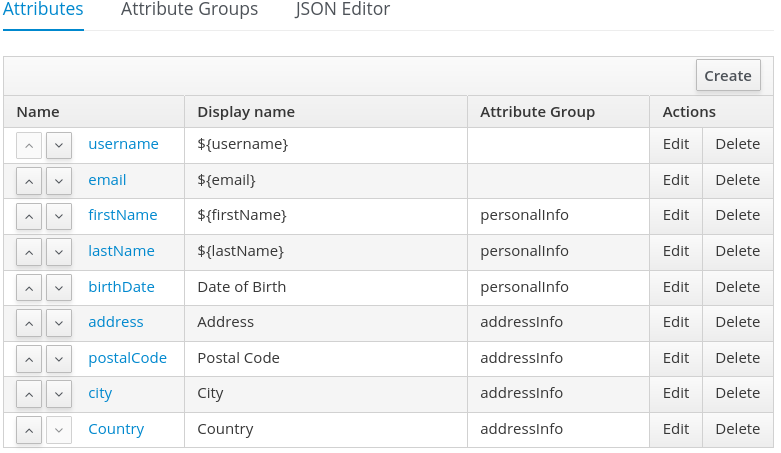Open the lastName attribute link
Viewport: 781px width, 453px height.
coord(121,251)
